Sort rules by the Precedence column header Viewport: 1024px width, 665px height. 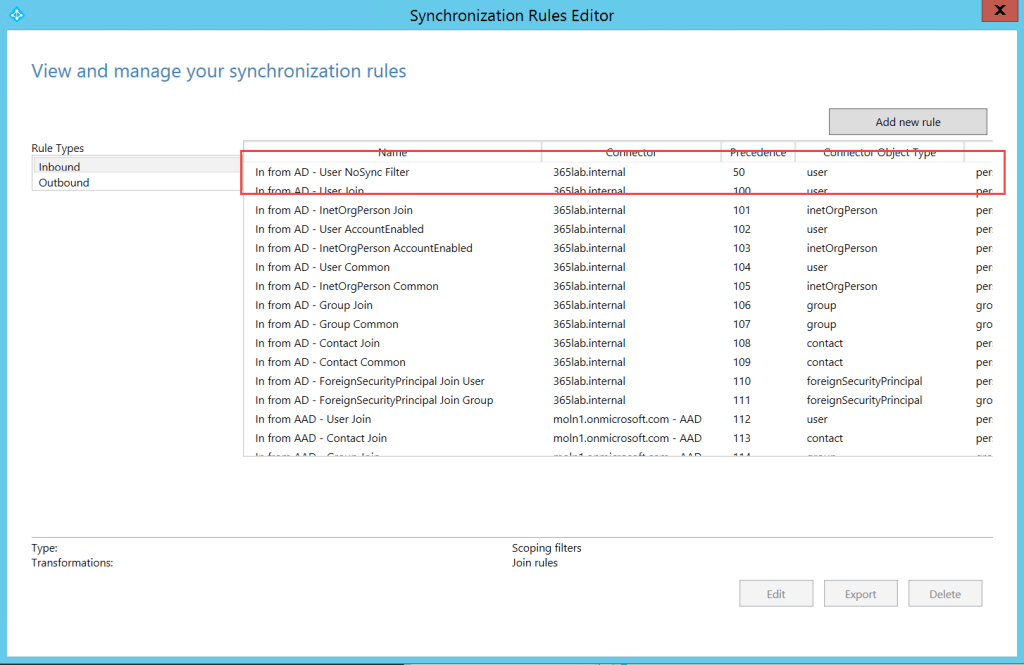point(758,152)
